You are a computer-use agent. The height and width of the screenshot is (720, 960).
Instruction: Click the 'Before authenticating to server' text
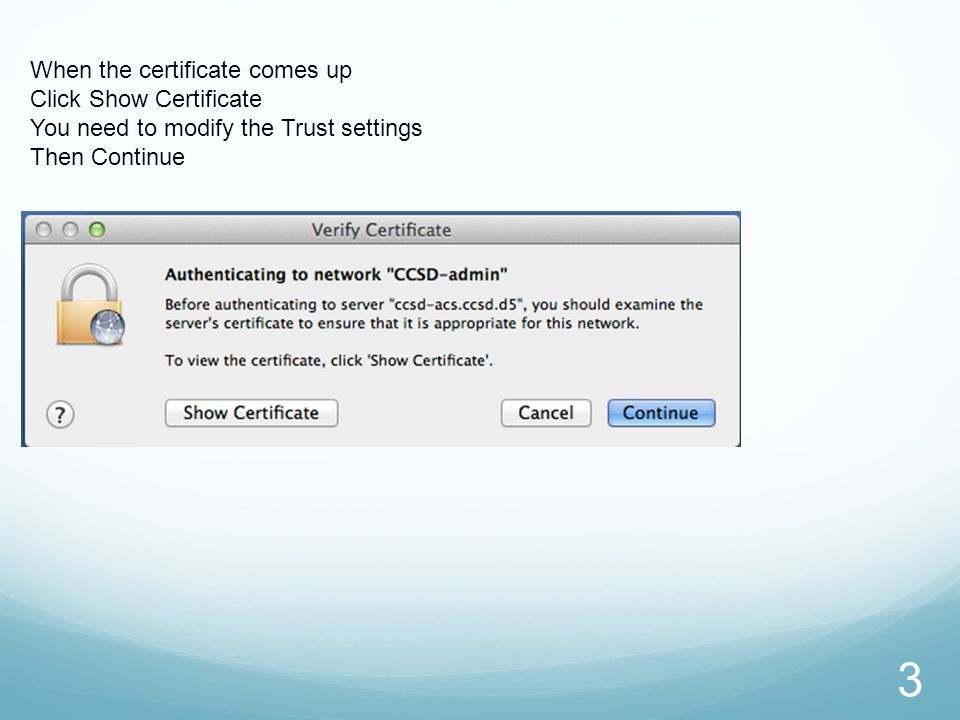pyautogui.click(x=433, y=313)
